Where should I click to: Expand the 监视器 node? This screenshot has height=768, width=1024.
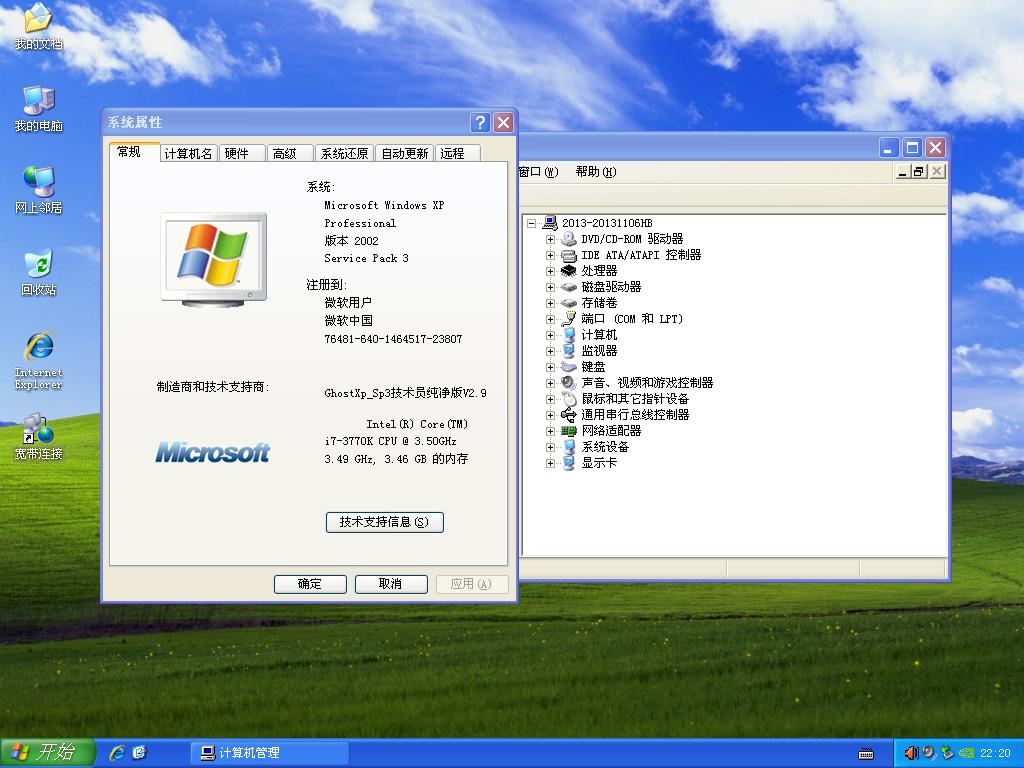[x=551, y=351]
